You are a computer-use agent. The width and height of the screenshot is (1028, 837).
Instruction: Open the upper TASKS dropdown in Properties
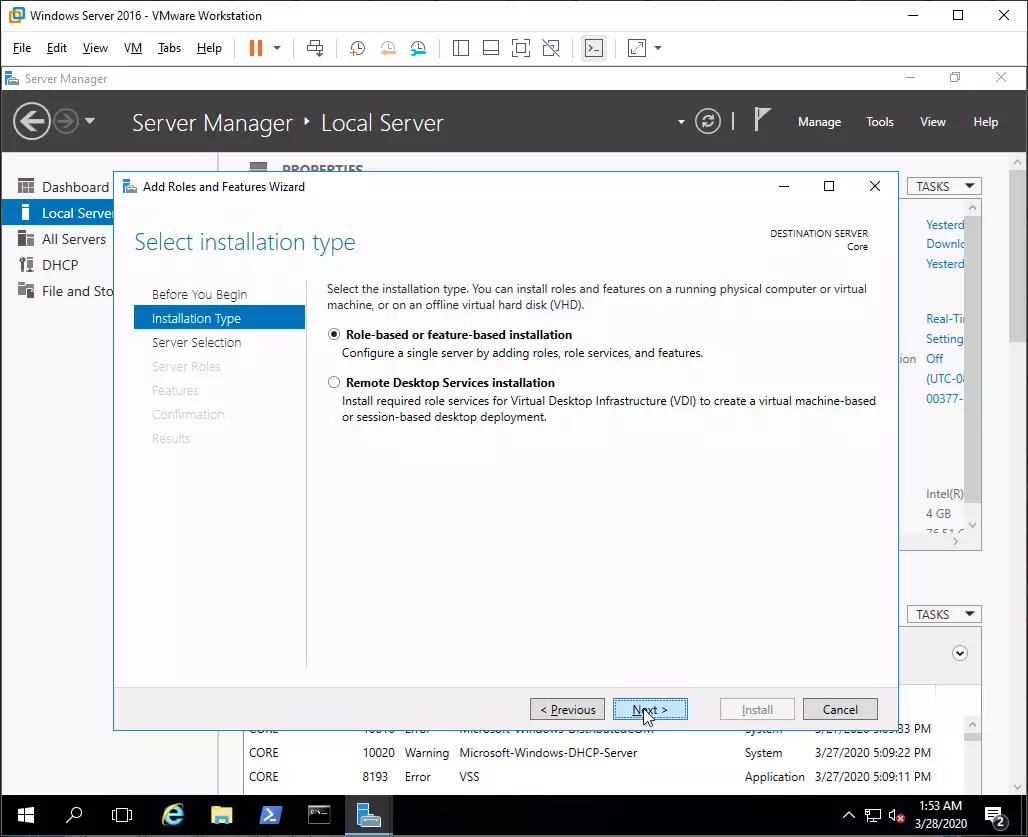pyautogui.click(x=944, y=187)
